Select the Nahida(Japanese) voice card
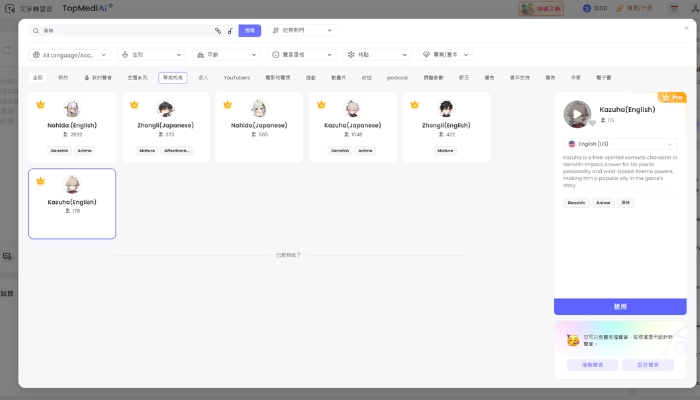Image resolution: width=700 pixels, height=400 pixels. pos(259,127)
